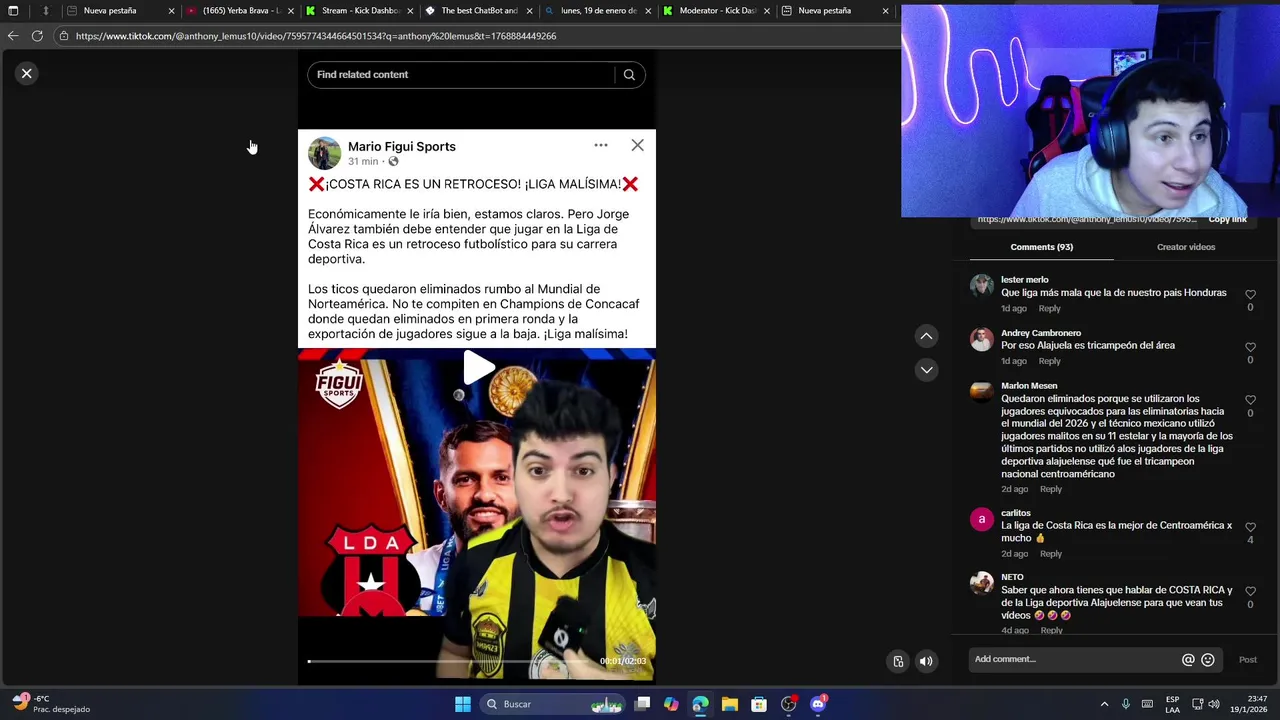Open NETO's profile avatar
1280x720 pixels.
[982, 583]
